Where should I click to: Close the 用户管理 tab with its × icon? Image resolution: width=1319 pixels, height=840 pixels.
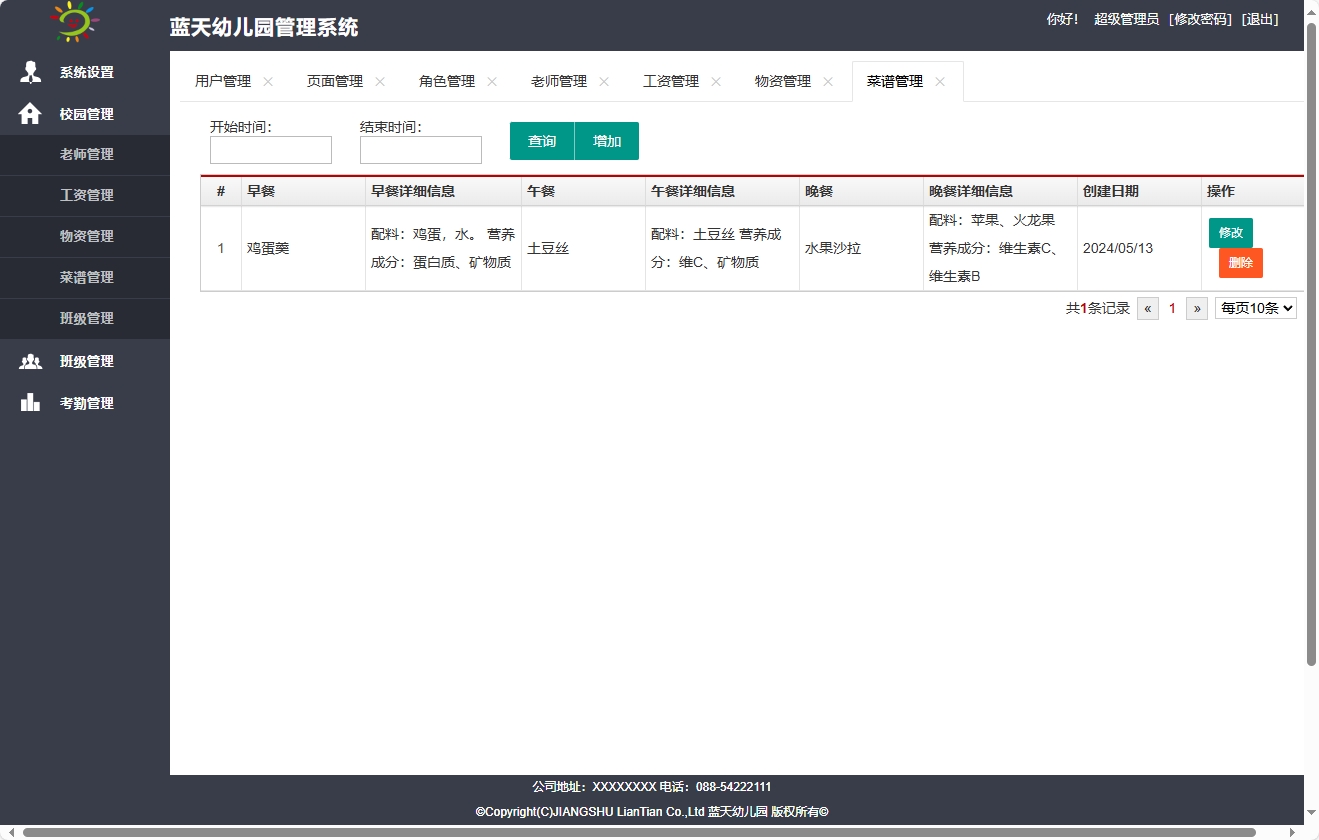pos(266,81)
